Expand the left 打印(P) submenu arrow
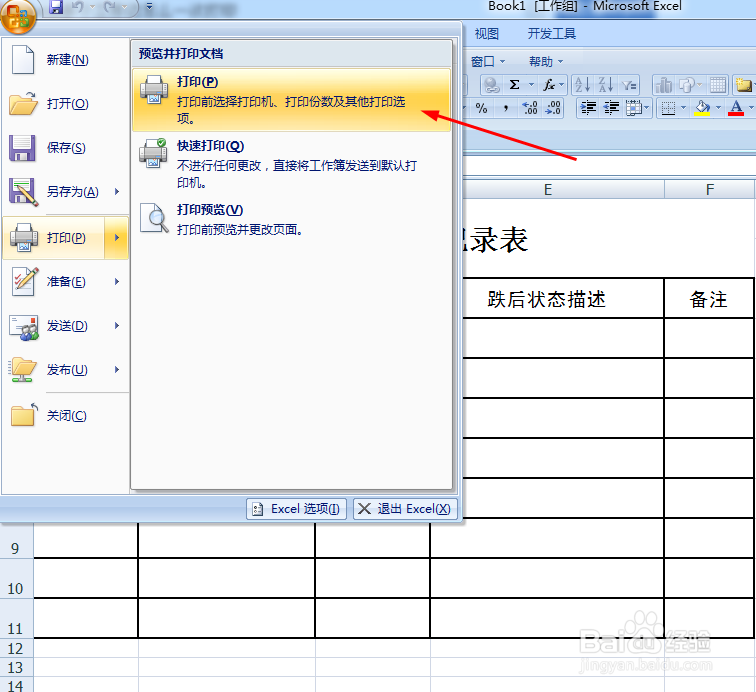756x692 pixels. click(x=117, y=238)
